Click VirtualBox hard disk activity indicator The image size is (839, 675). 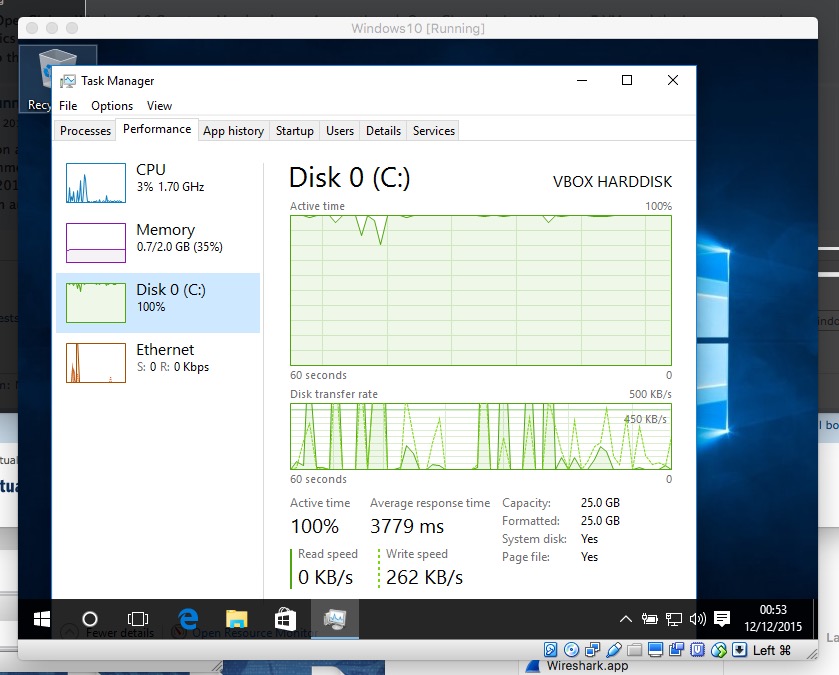tap(550, 650)
